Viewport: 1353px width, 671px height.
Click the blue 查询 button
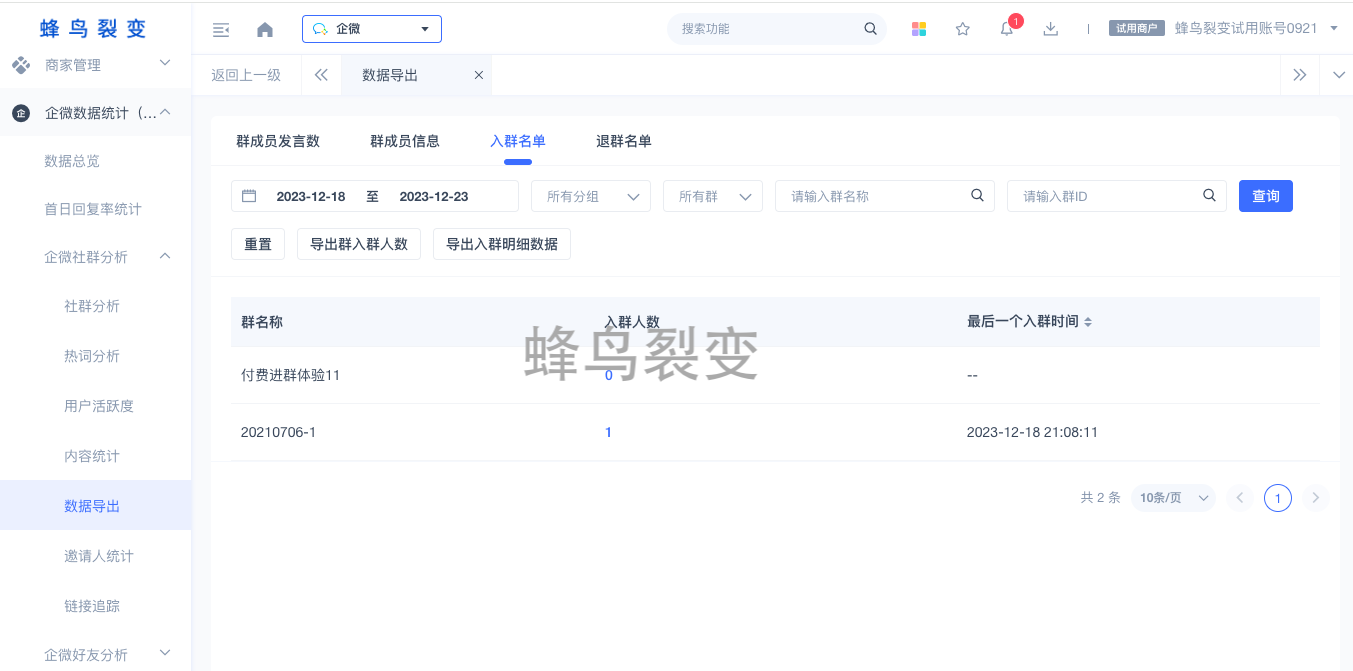click(x=1265, y=196)
